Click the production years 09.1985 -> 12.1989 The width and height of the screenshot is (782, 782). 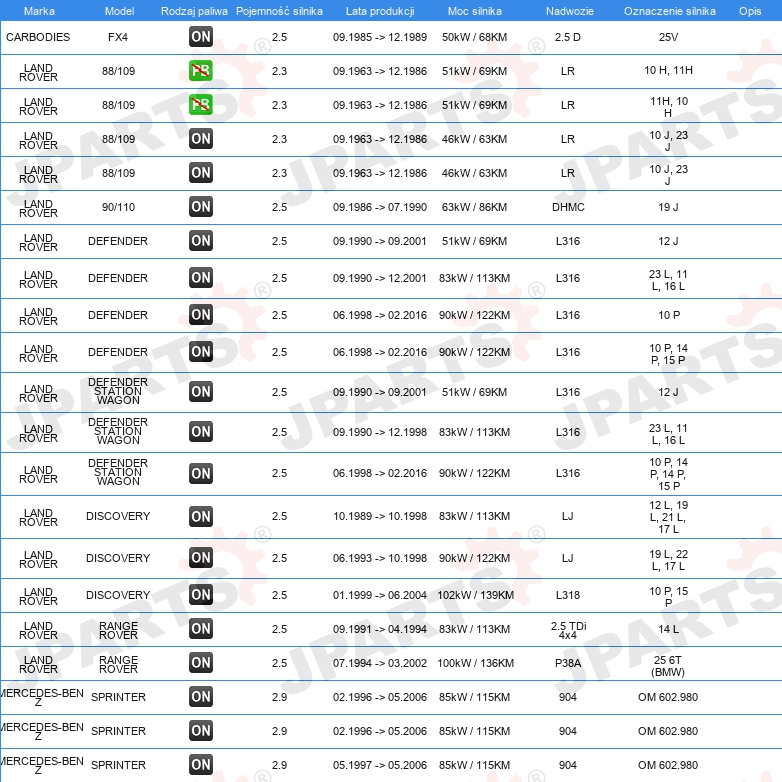[x=380, y=37]
